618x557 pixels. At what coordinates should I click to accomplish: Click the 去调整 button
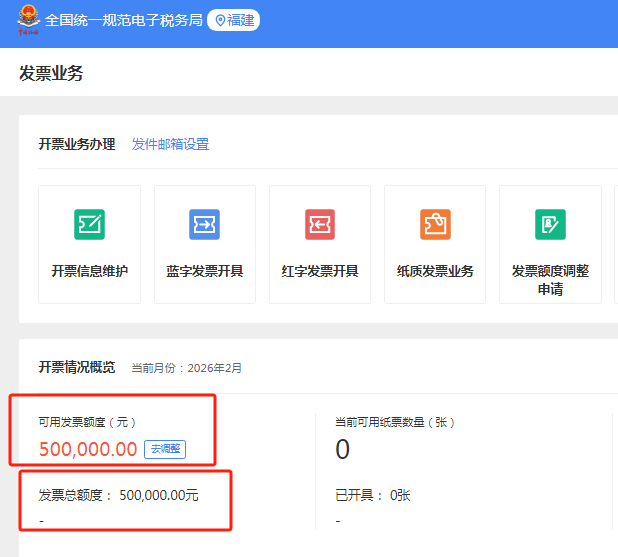(x=165, y=449)
